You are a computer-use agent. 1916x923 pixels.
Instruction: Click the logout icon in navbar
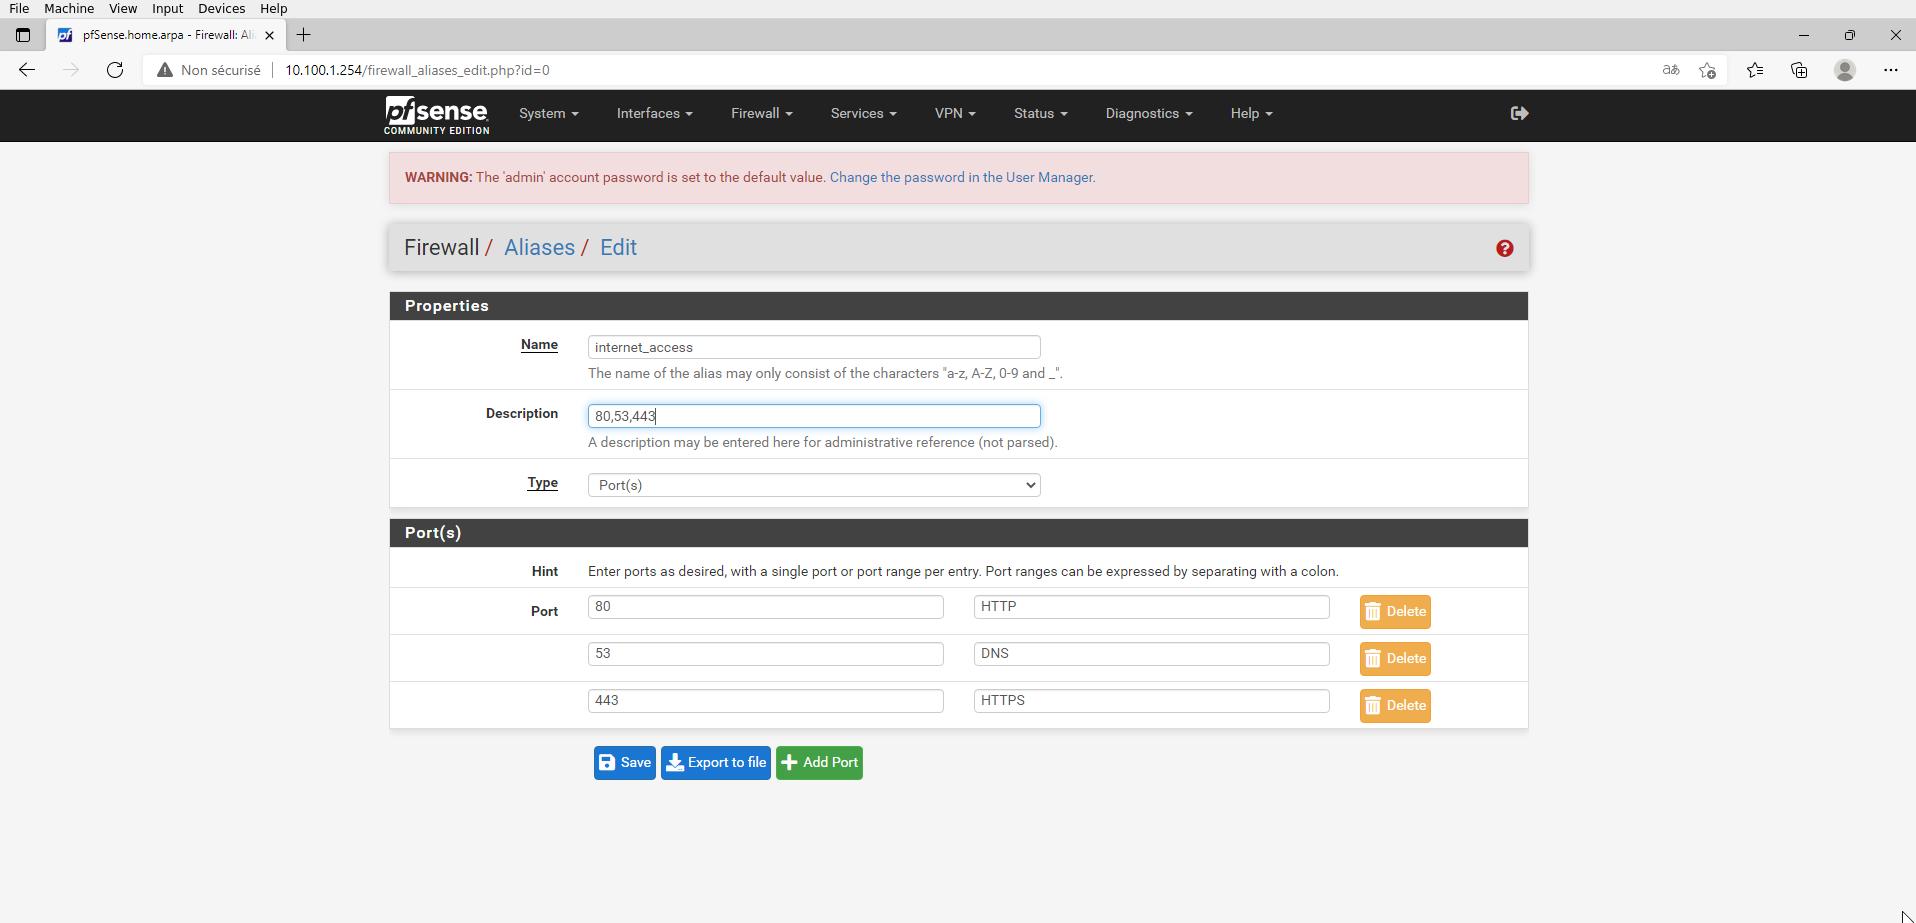coord(1519,114)
